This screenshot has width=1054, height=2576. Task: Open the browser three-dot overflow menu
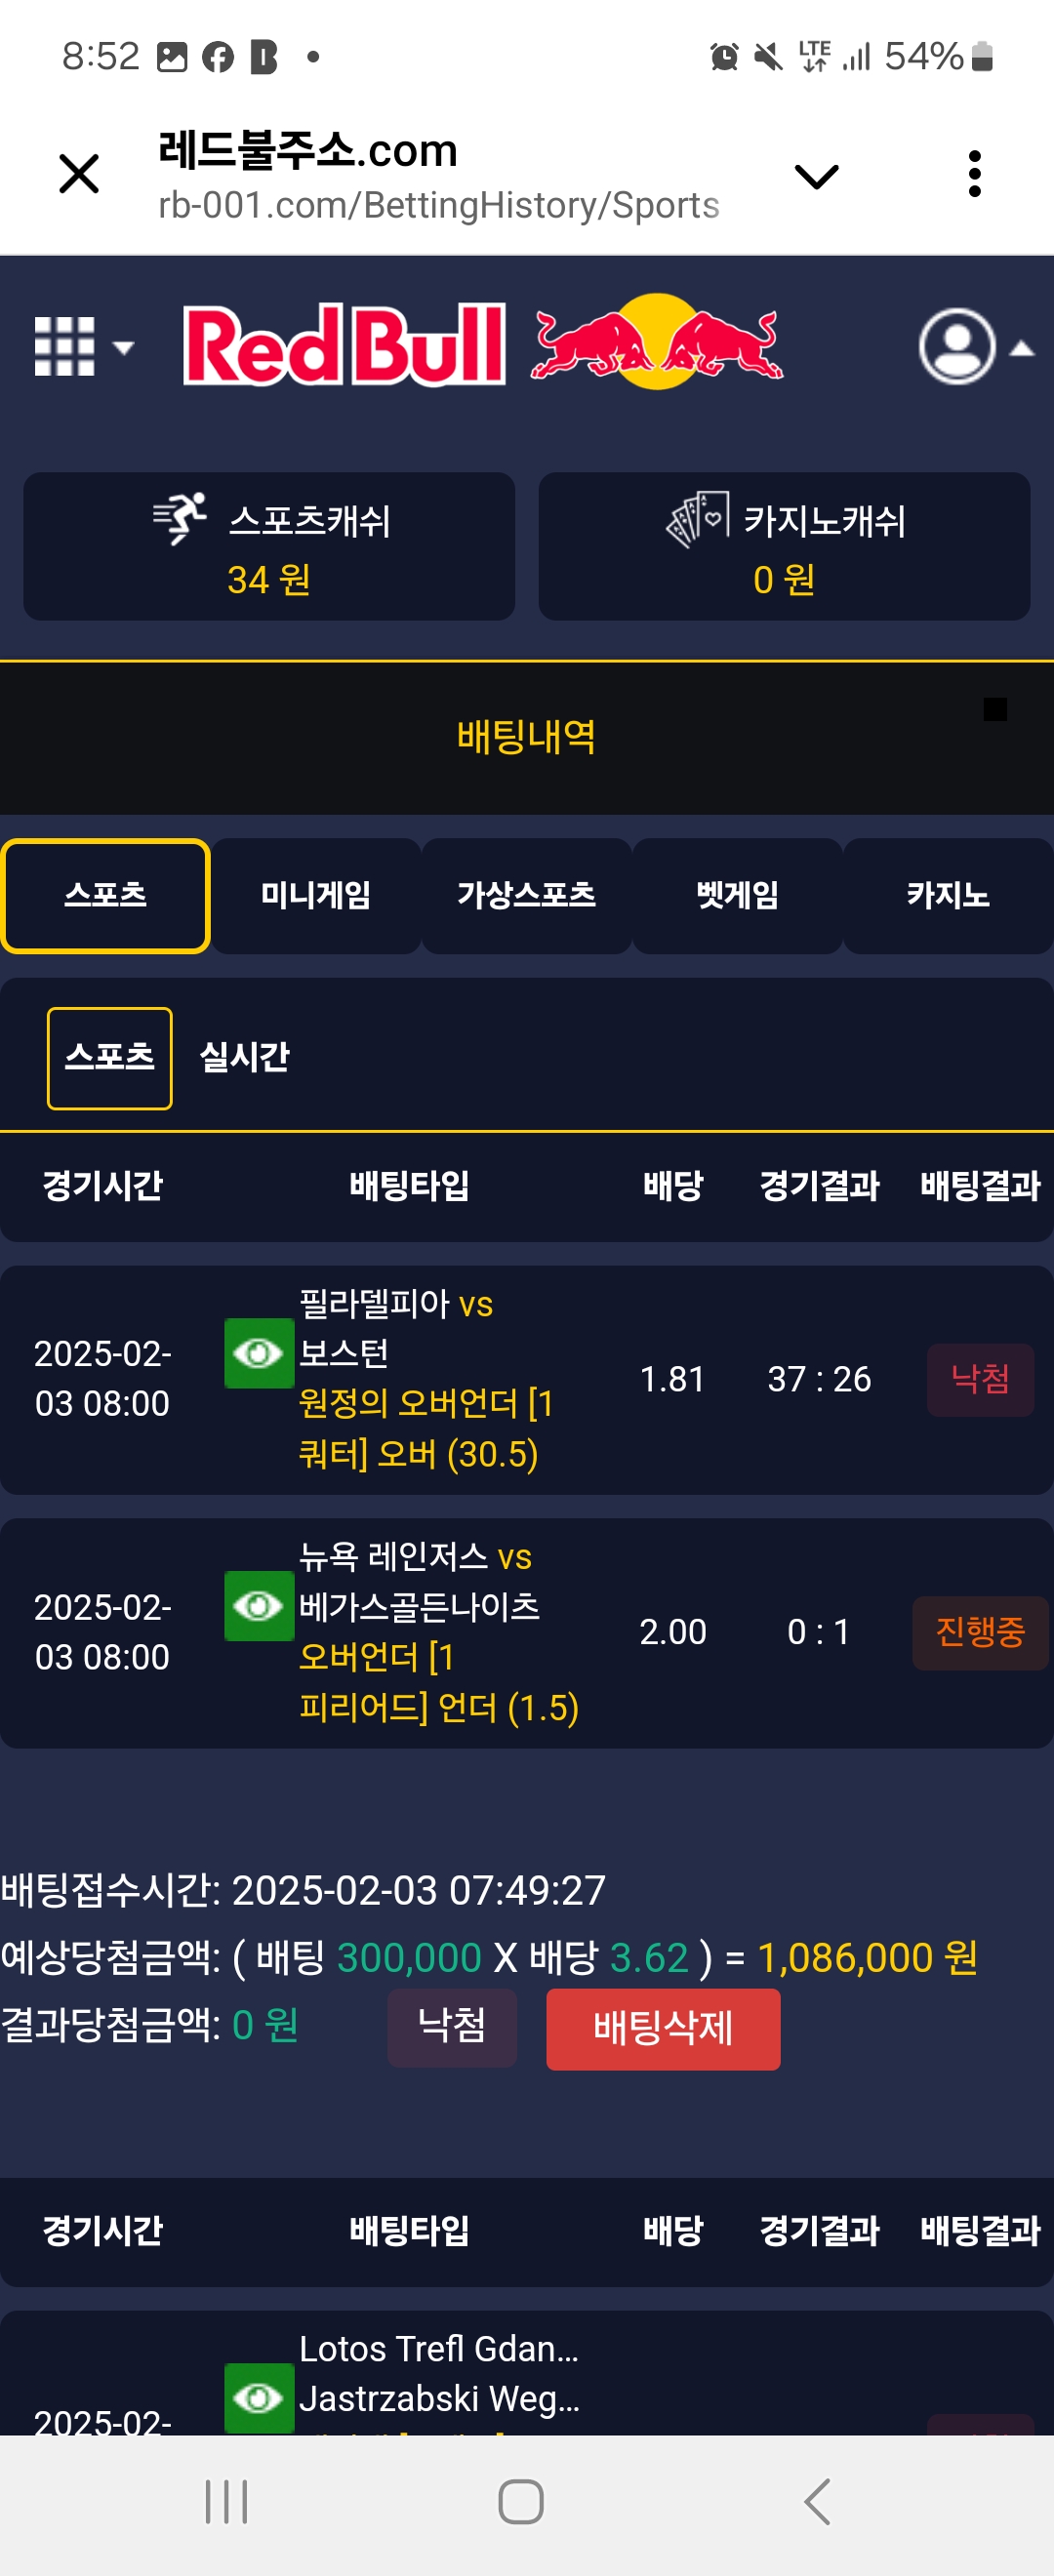(974, 174)
